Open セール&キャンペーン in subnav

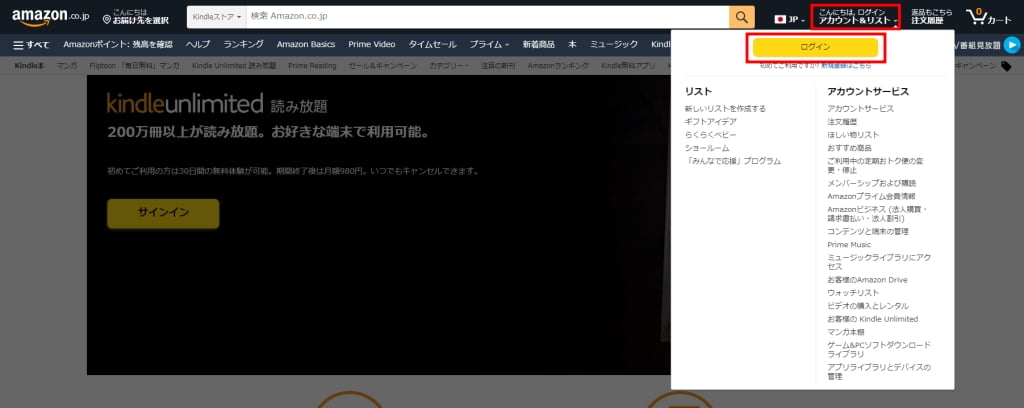[x=383, y=66]
